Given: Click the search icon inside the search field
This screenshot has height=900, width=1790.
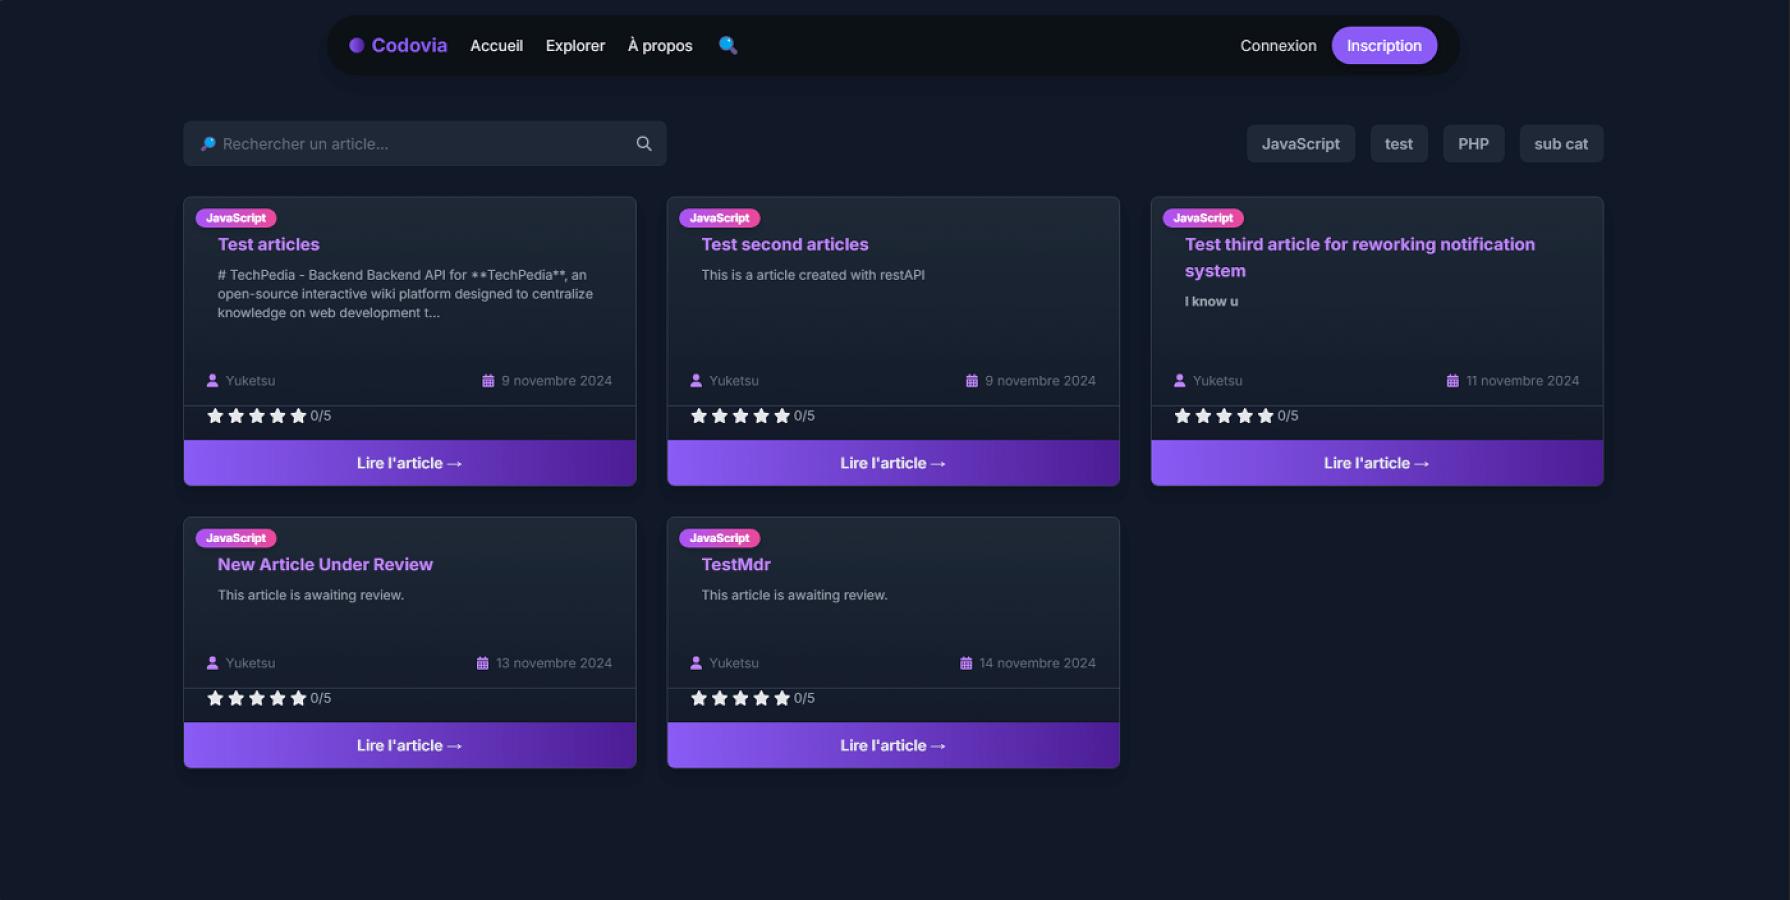Looking at the screenshot, I should pos(643,143).
